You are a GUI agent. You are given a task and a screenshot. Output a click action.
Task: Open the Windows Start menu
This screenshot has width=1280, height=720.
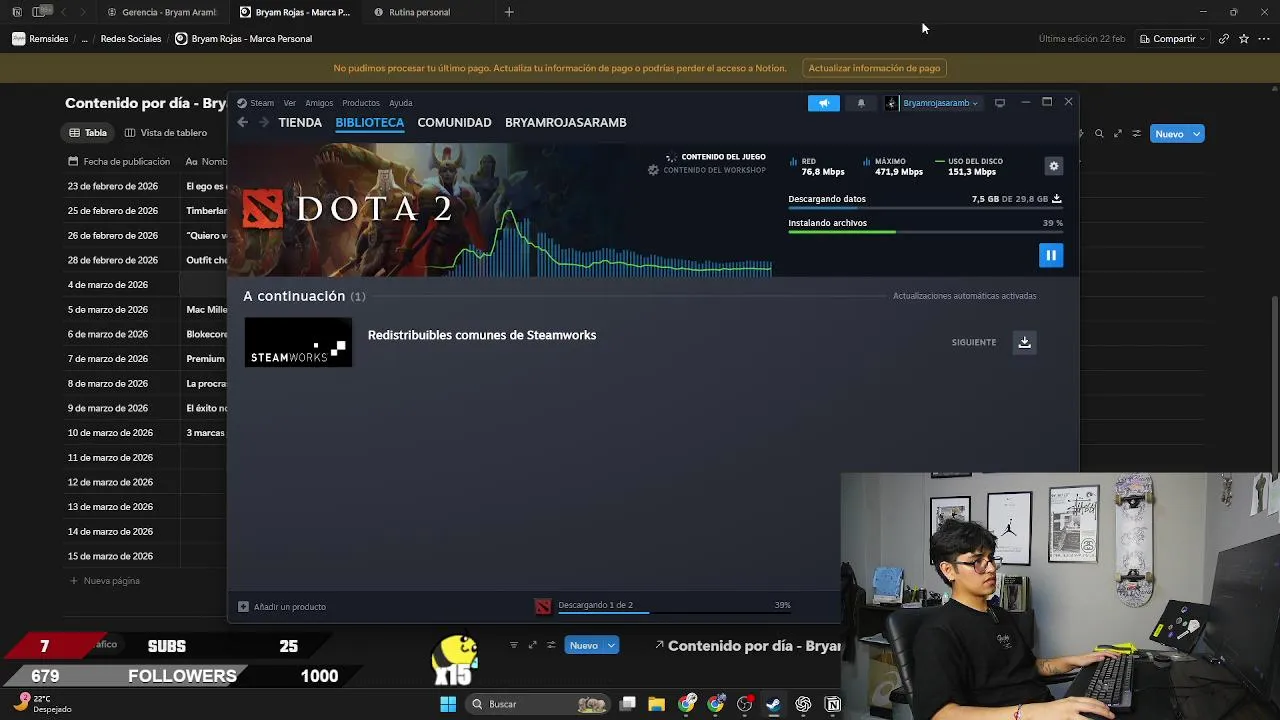point(448,704)
